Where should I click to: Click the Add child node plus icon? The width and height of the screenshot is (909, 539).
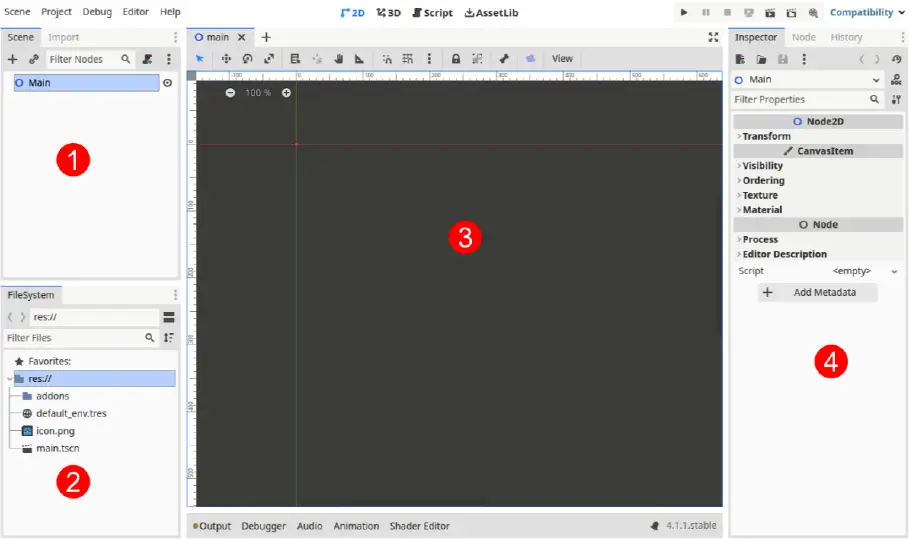[x=13, y=60]
